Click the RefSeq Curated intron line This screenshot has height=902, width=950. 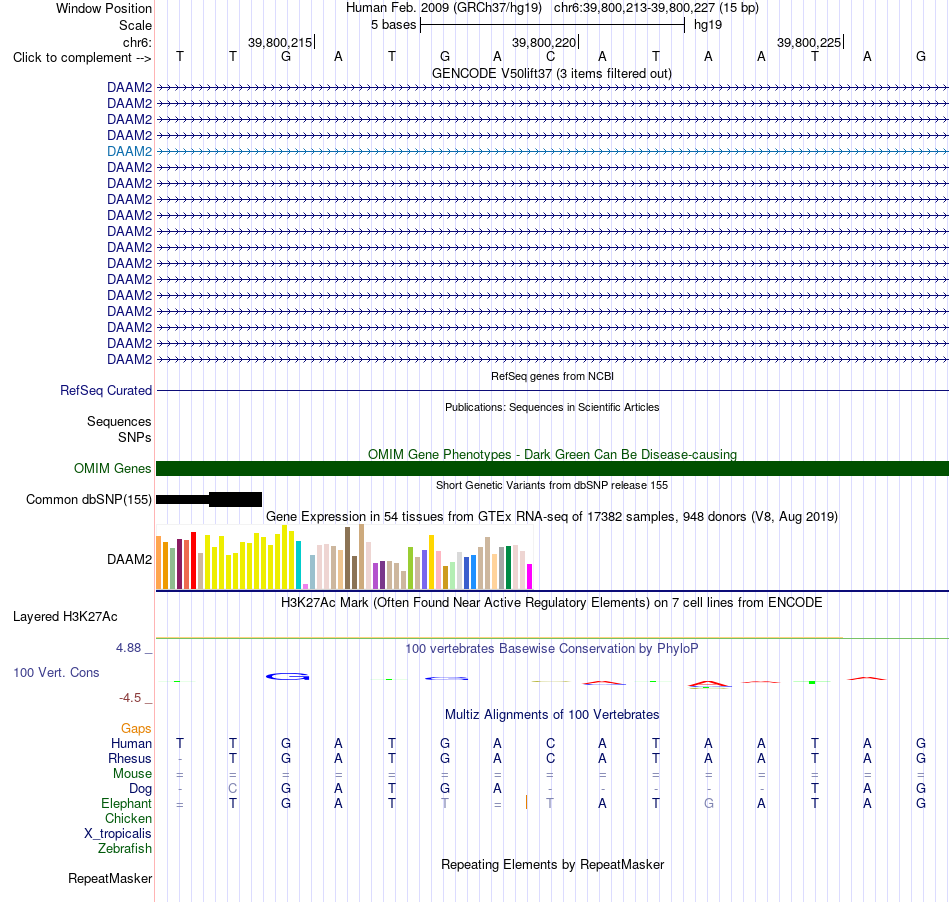[552, 391]
